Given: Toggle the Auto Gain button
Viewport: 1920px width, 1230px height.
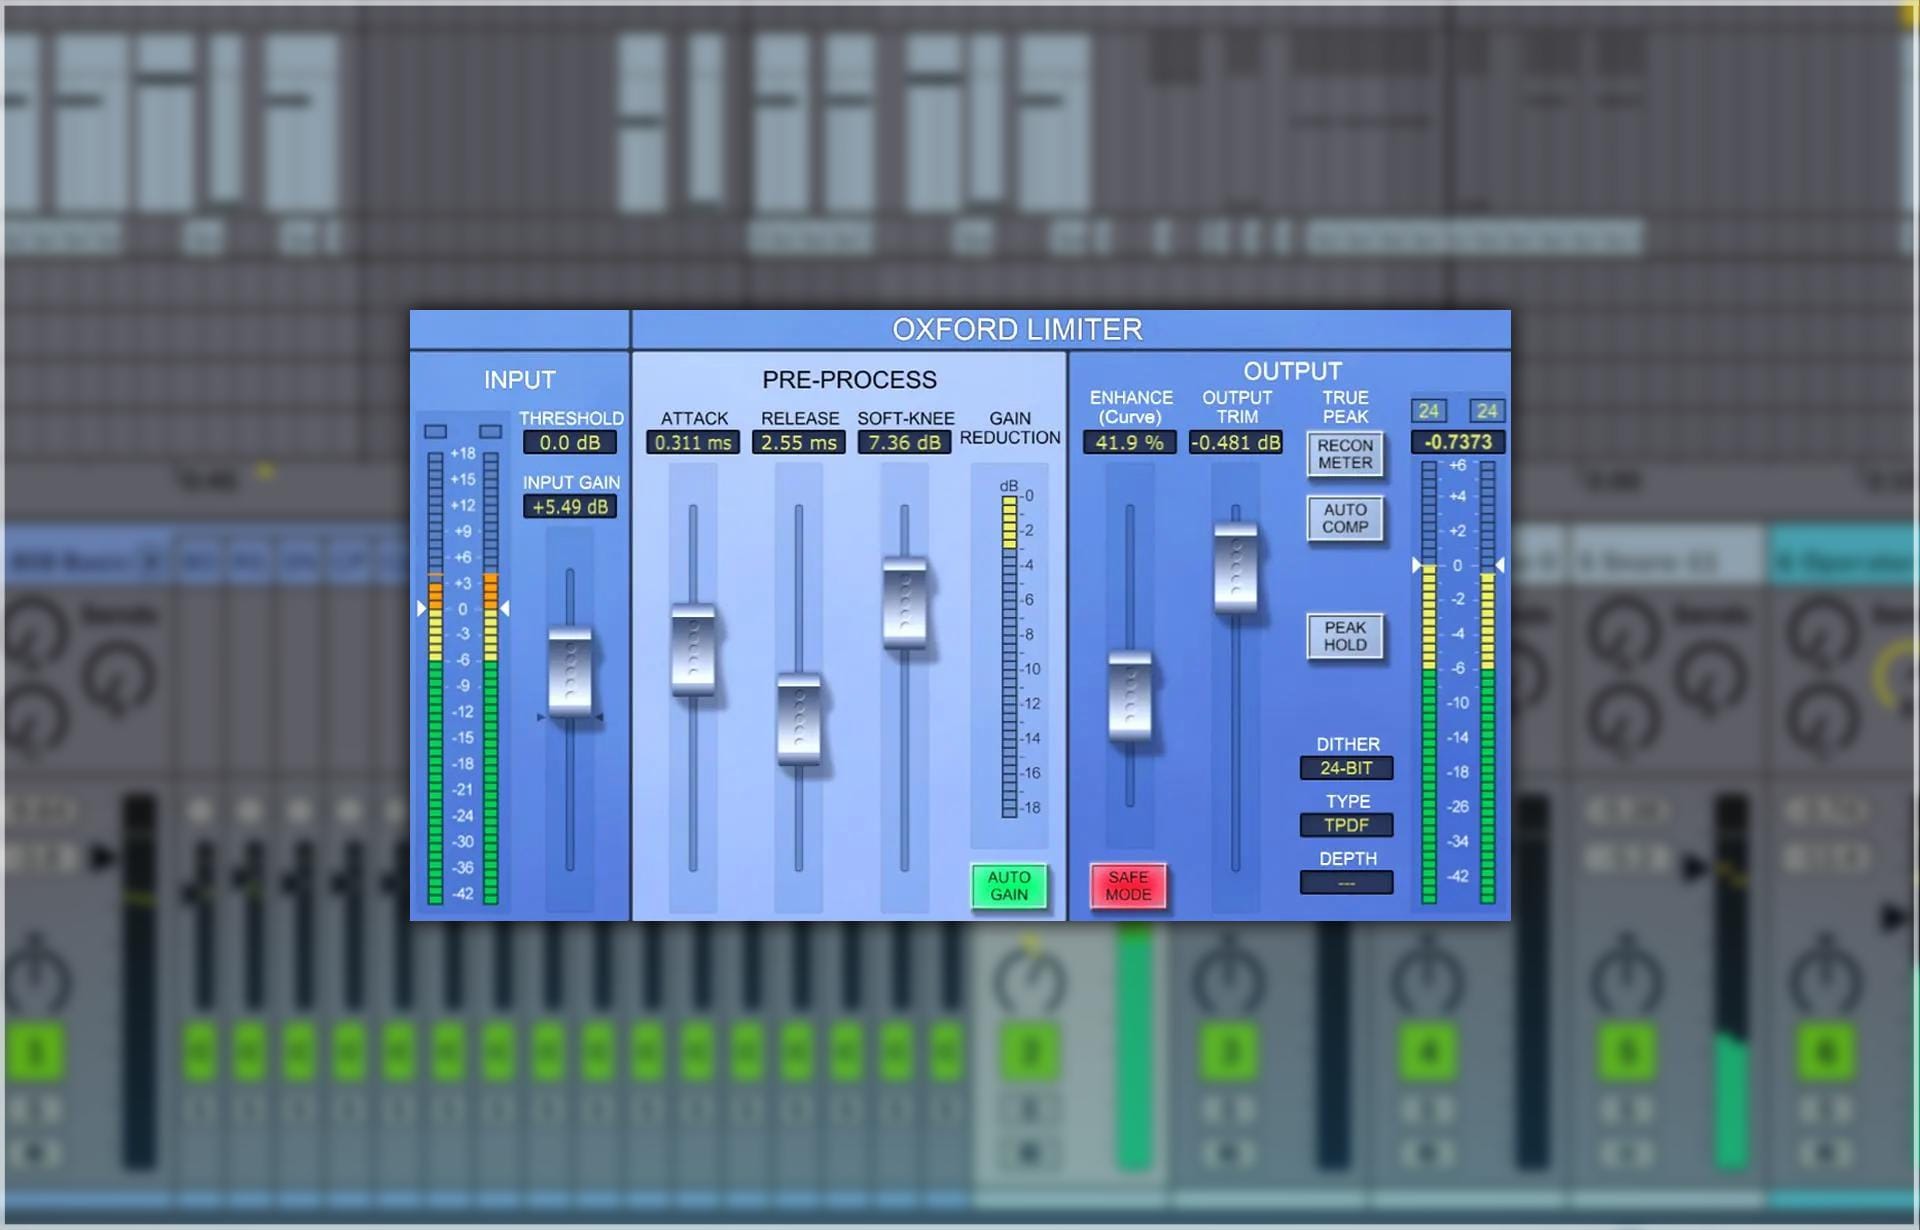Looking at the screenshot, I should tap(1009, 886).
